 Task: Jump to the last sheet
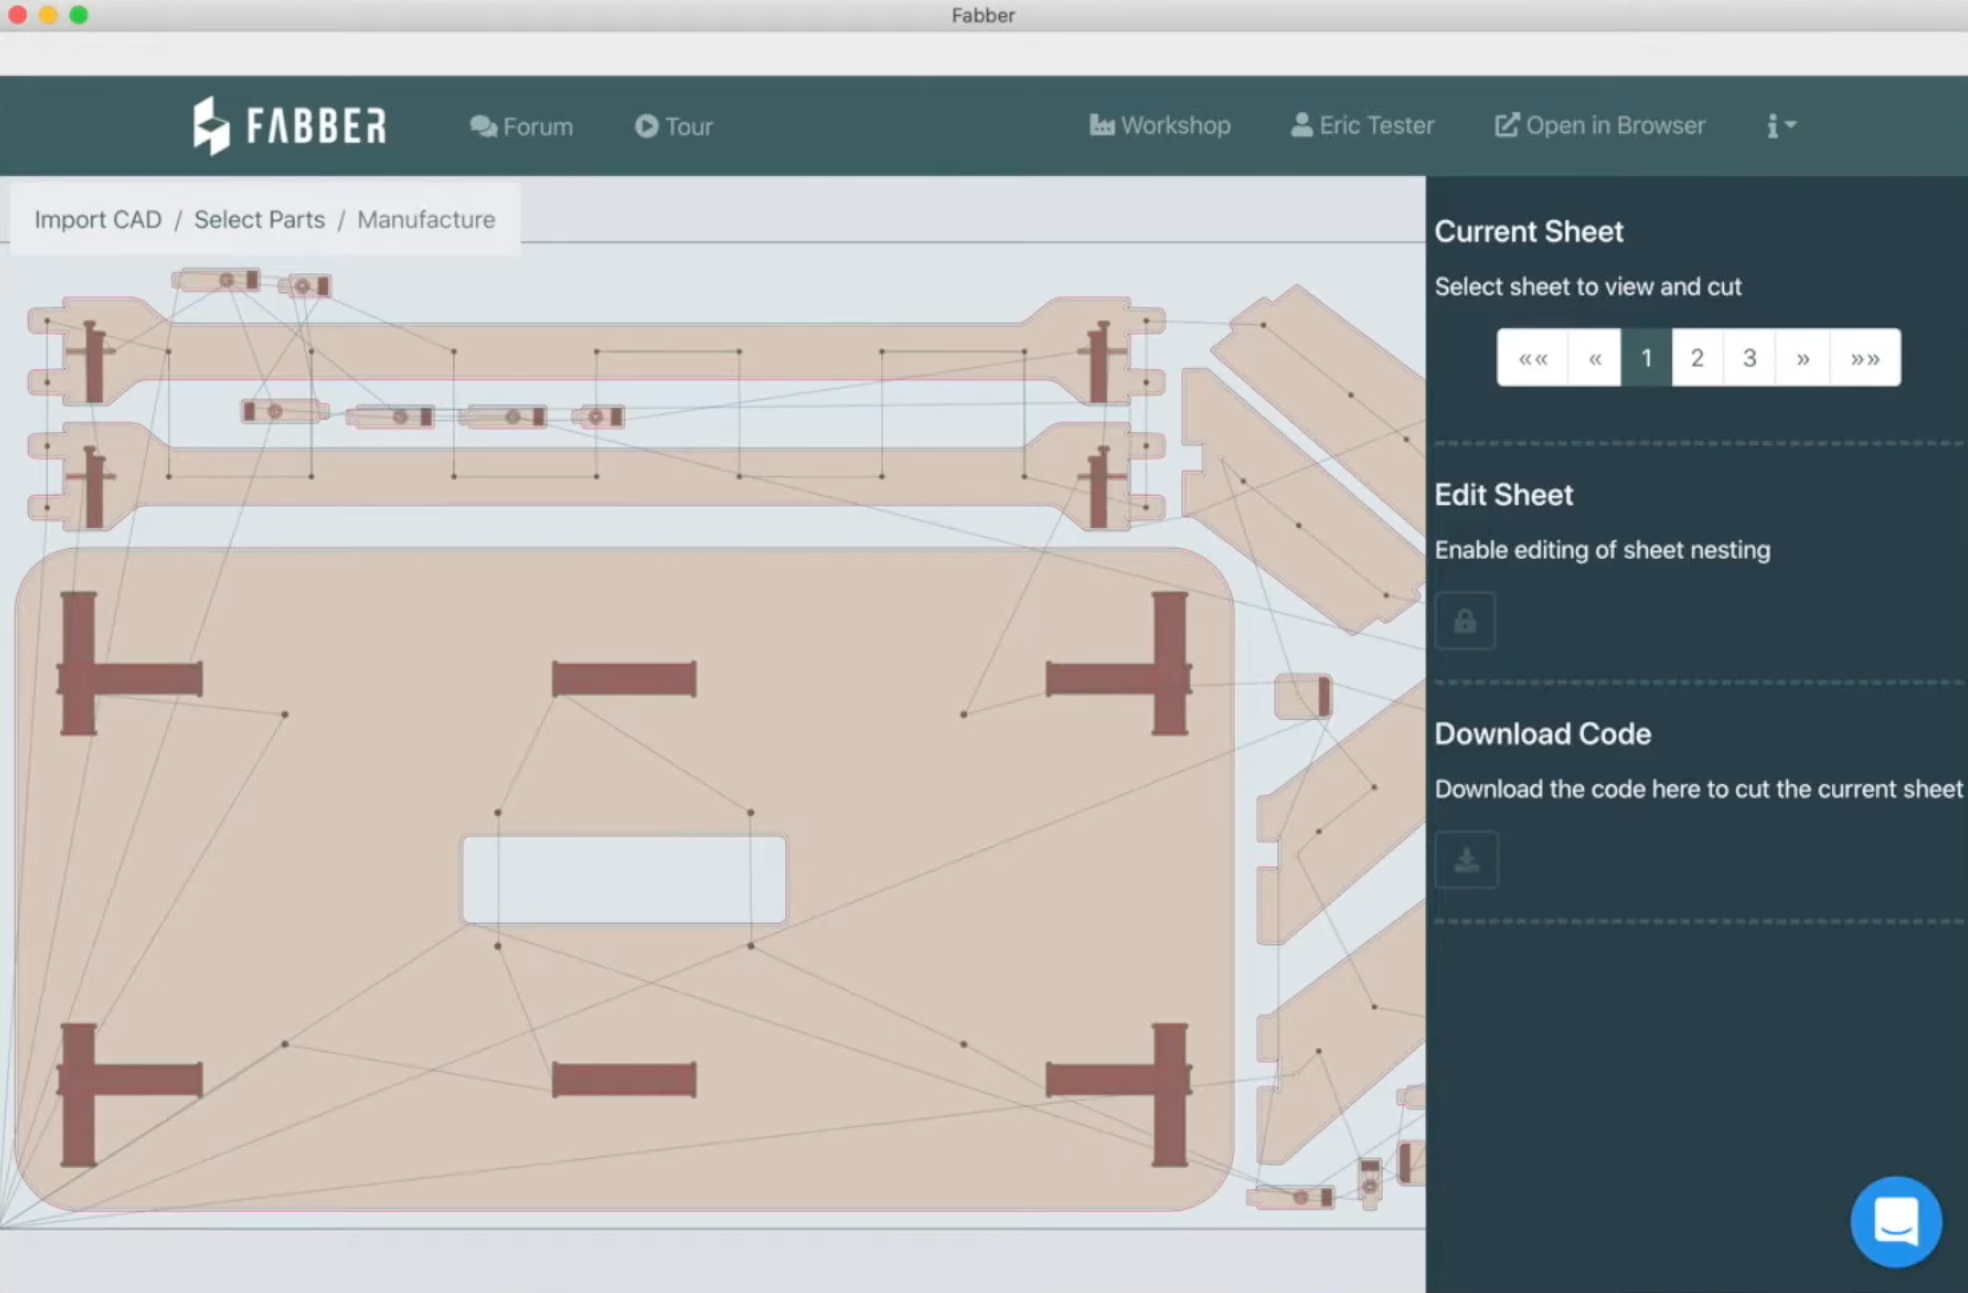tap(1865, 358)
